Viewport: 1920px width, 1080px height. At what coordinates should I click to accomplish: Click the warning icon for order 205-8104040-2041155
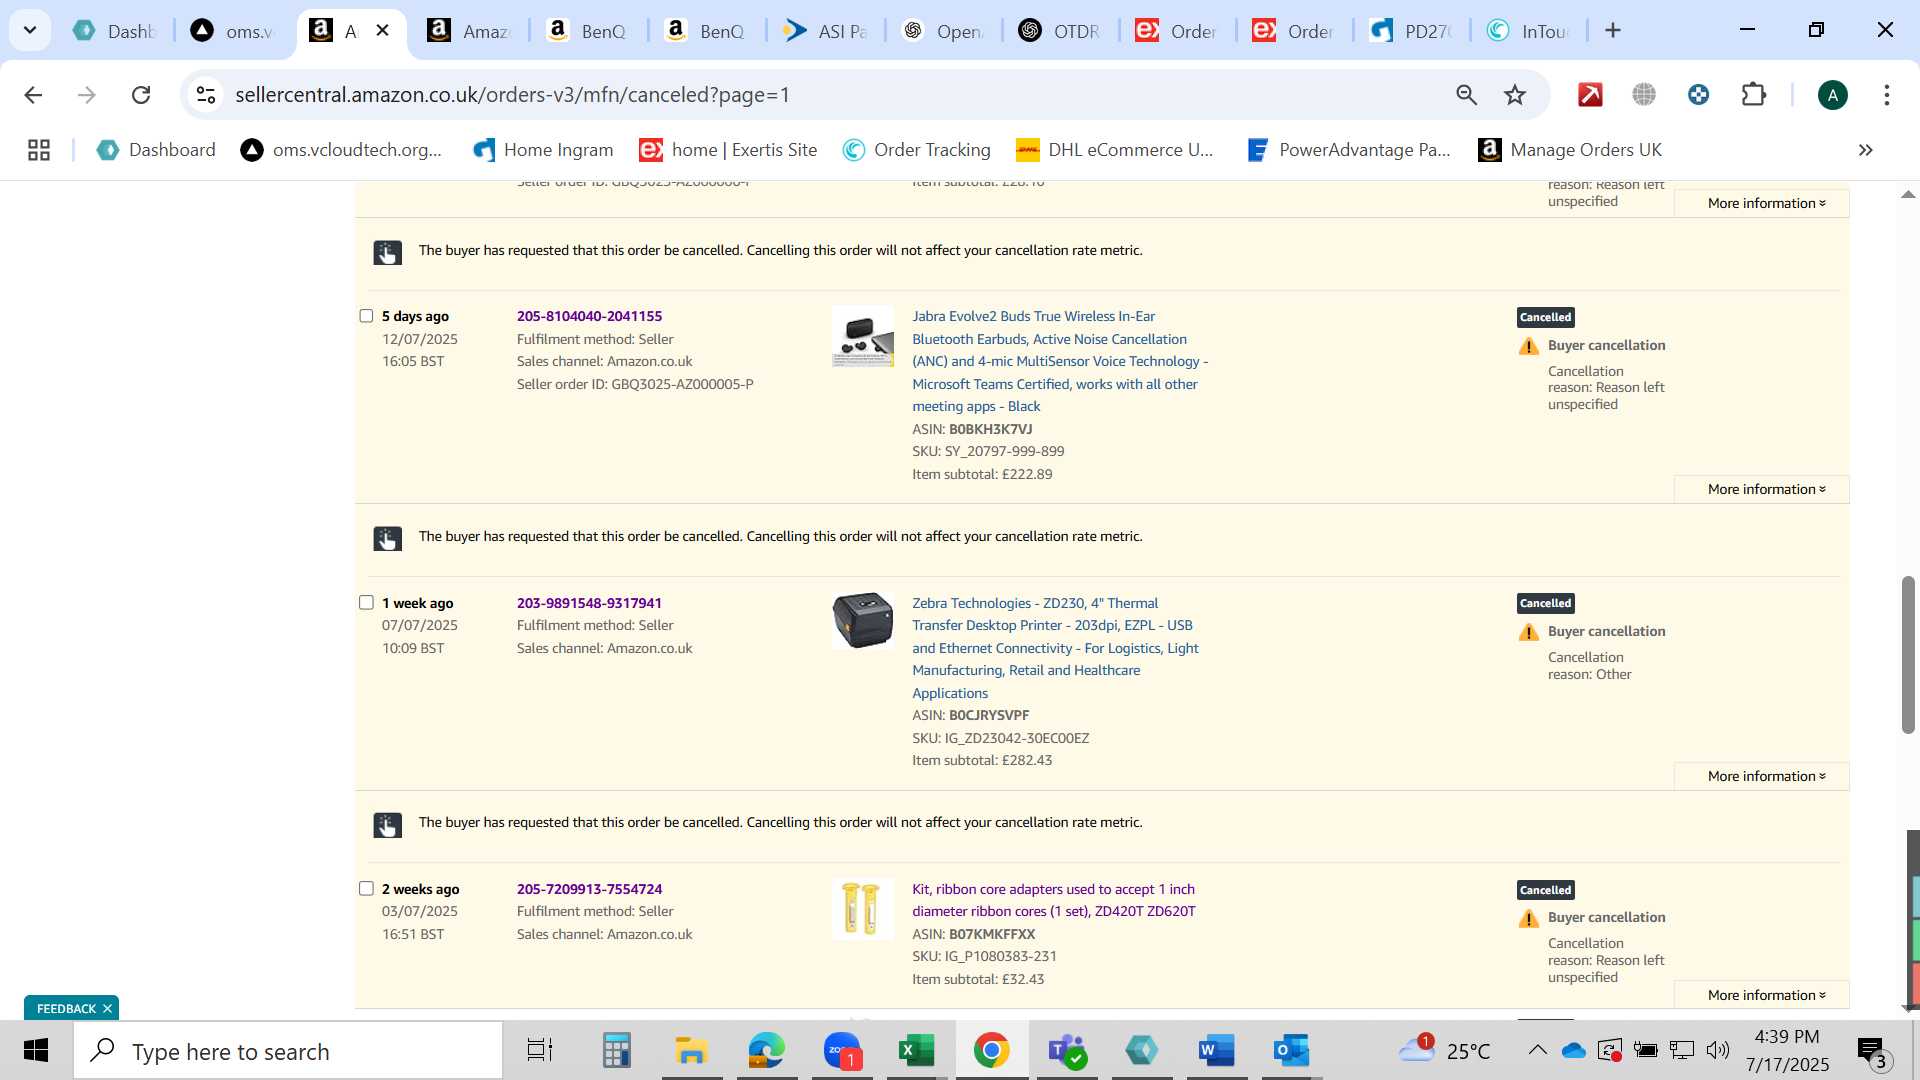coord(1529,346)
